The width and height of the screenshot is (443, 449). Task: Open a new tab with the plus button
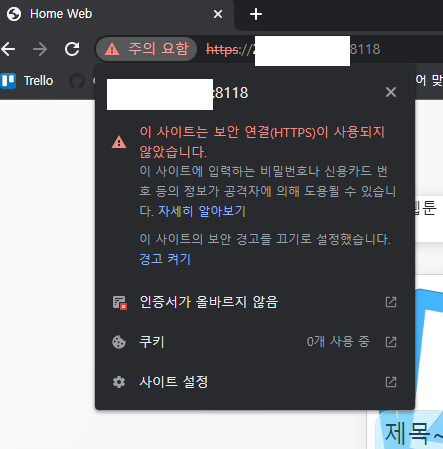[256, 14]
